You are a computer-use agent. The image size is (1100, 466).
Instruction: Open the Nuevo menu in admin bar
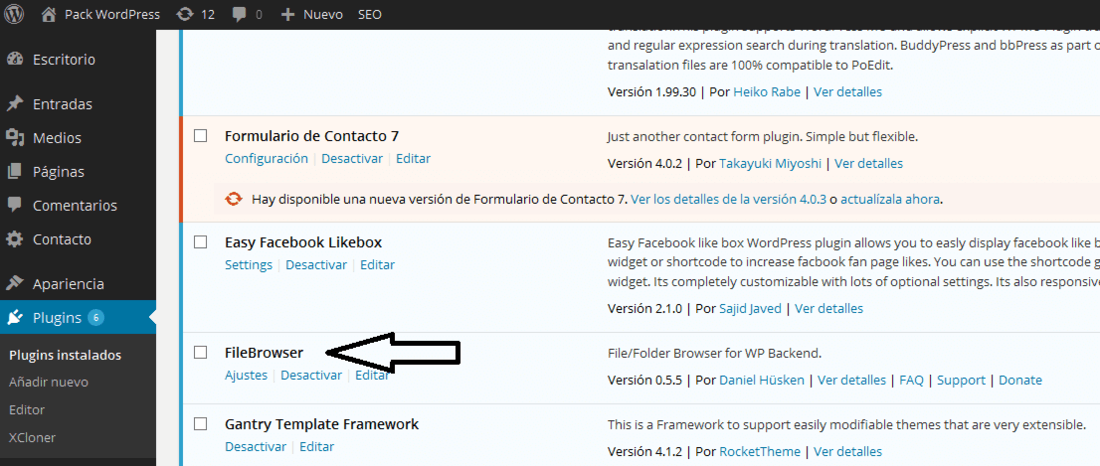tap(323, 14)
